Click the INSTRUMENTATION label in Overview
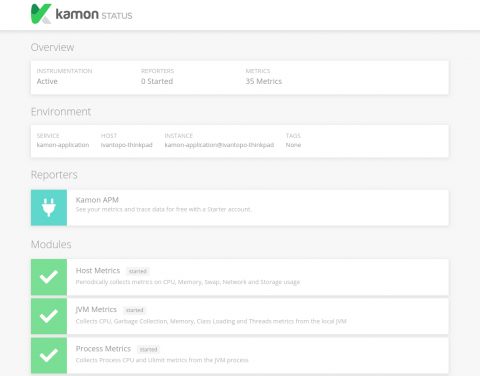The height and width of the screenshot is (376, 480). [x=64, y=71]
